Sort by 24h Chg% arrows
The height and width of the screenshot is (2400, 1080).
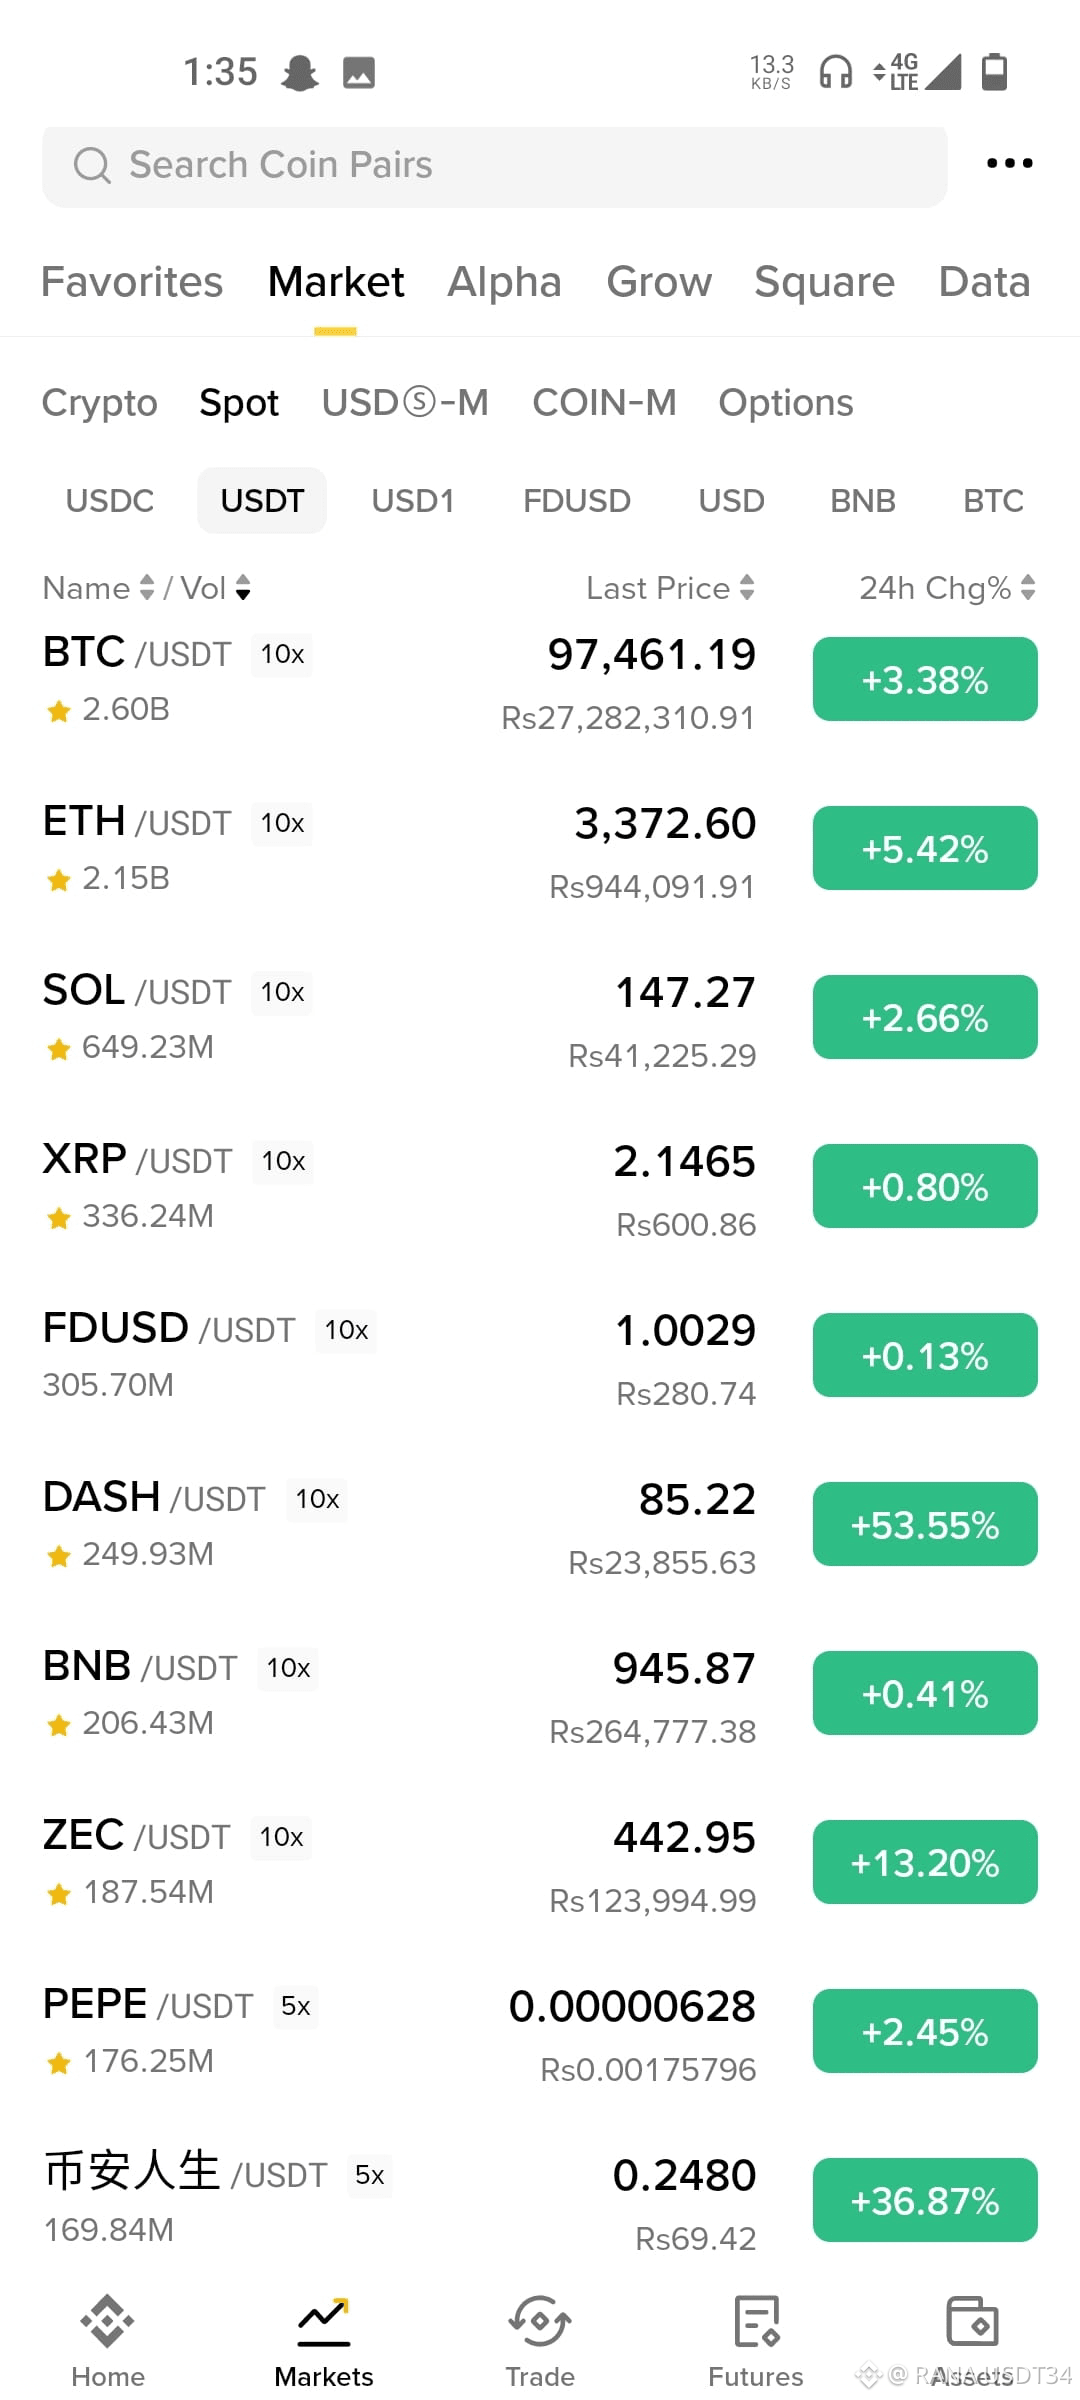tap(1028, 588)
